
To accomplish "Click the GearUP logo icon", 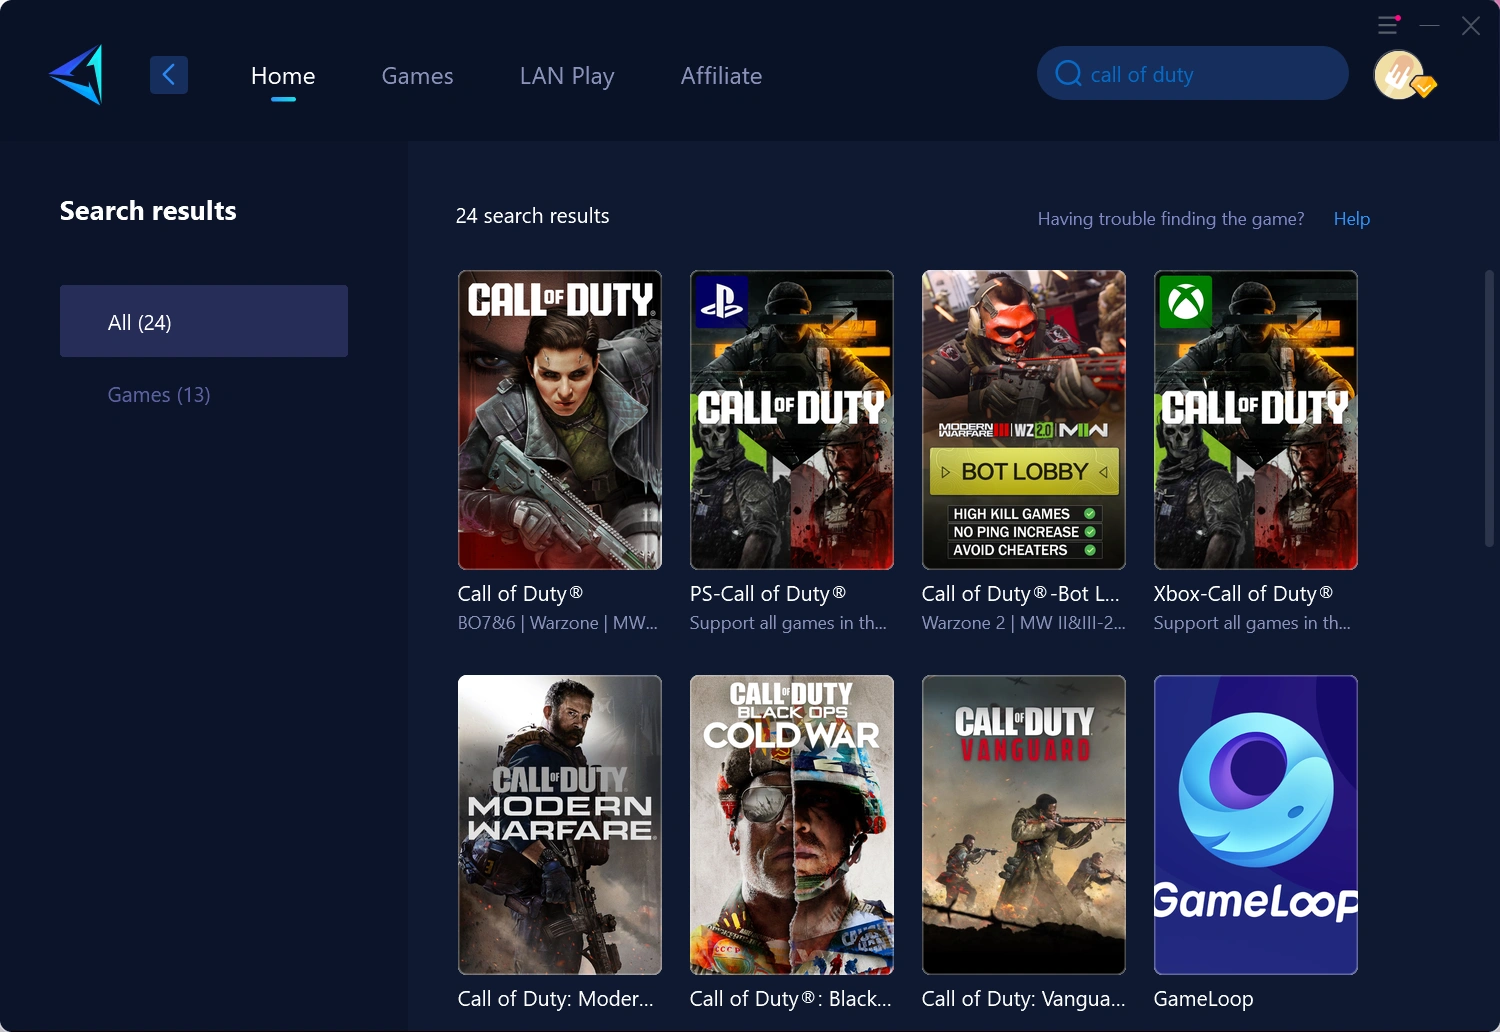I will pos(77,74).
